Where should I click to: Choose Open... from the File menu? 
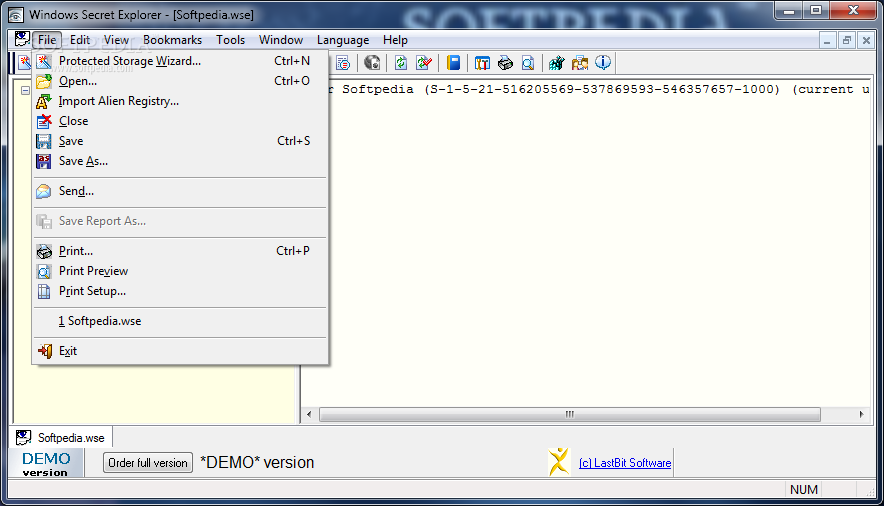[x=180, y=81]
